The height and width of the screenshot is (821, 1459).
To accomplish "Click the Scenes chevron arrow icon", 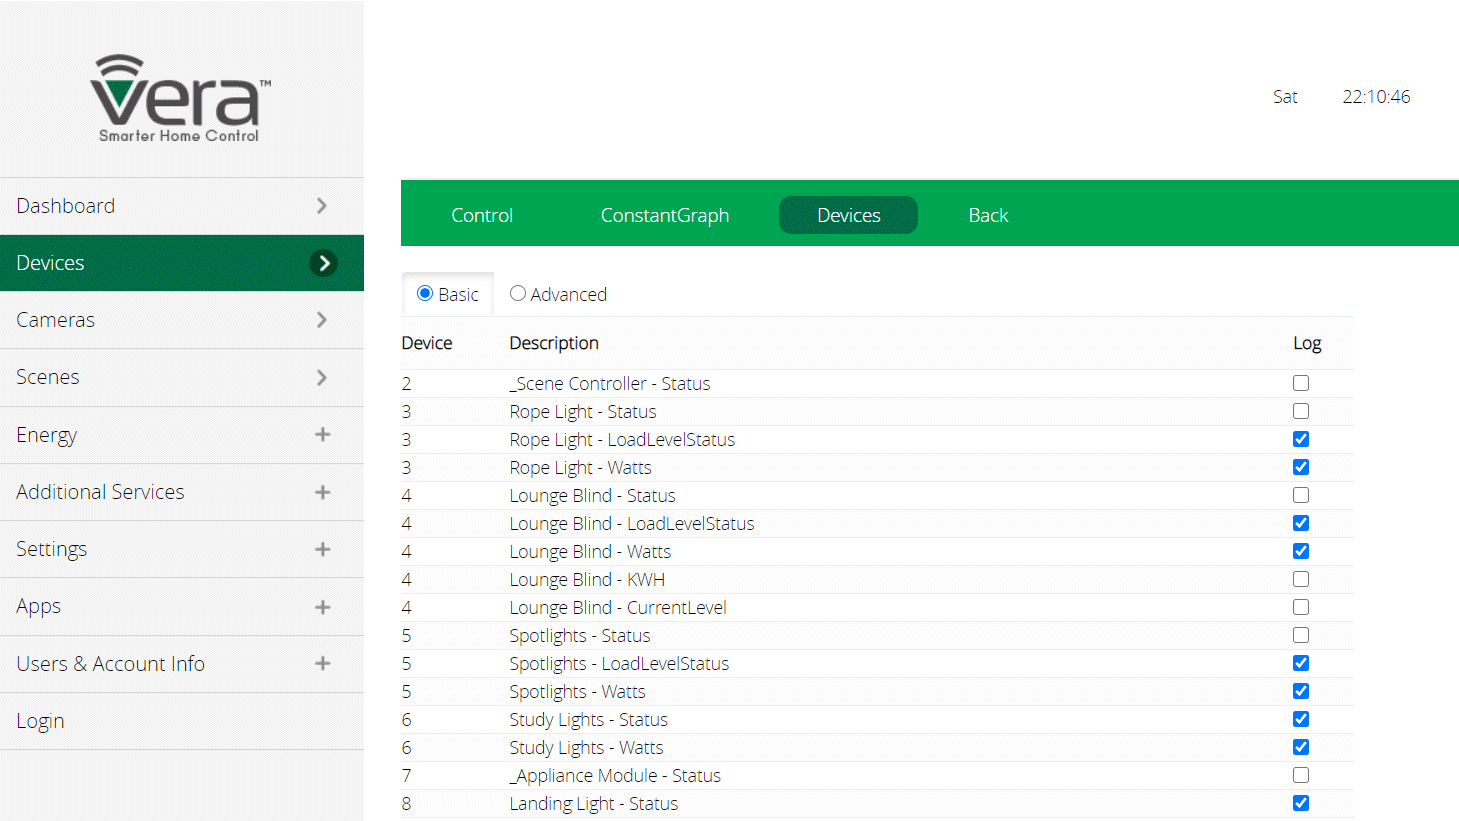I will pyautogui.click(x=322, y=377).
